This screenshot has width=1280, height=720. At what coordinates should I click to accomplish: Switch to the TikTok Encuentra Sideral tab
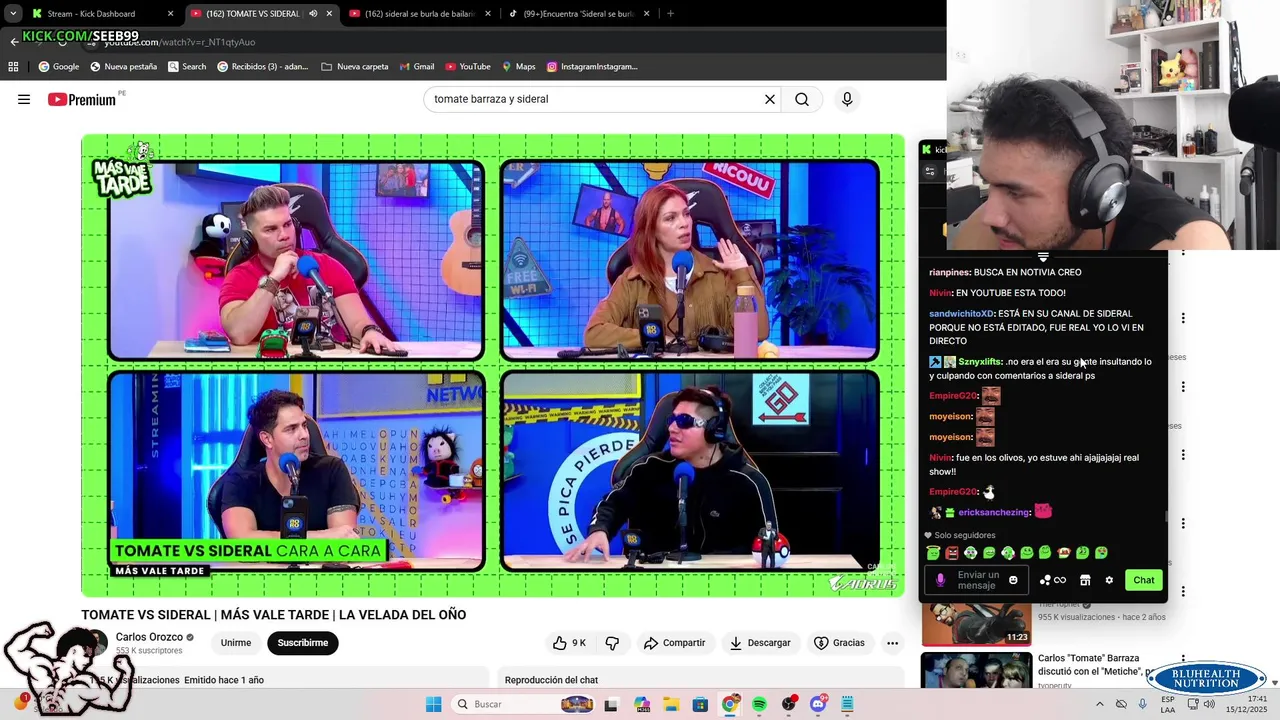(x=578, y=14)
